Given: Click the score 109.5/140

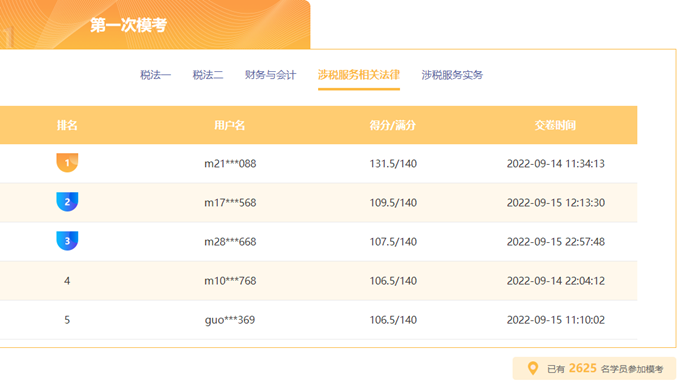Looking at the screenshot, I should [x=393, y=203].
